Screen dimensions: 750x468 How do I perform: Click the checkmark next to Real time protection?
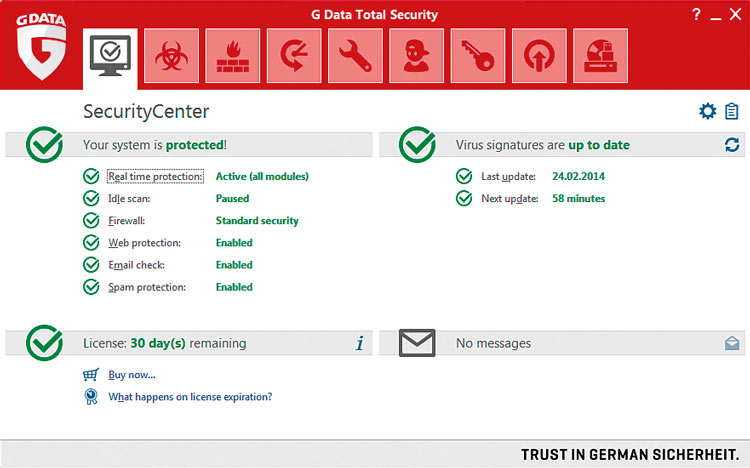(91, 176)
